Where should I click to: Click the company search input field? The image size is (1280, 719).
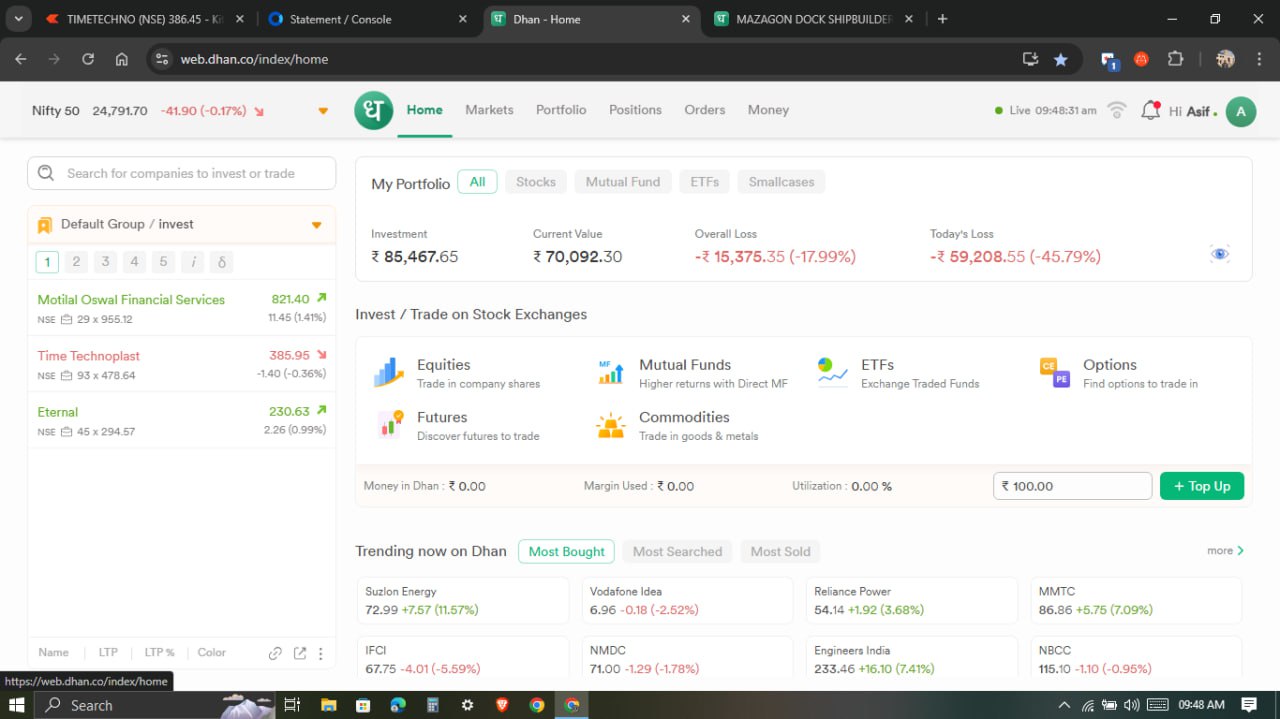pos(181,173)
